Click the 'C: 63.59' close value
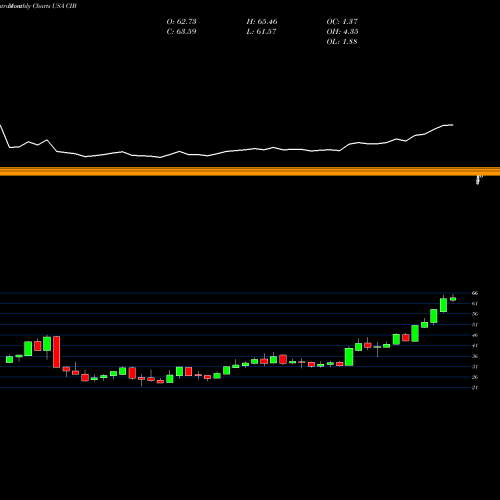Viewport: 500px width, 500px height. click(x=181, y=32)
